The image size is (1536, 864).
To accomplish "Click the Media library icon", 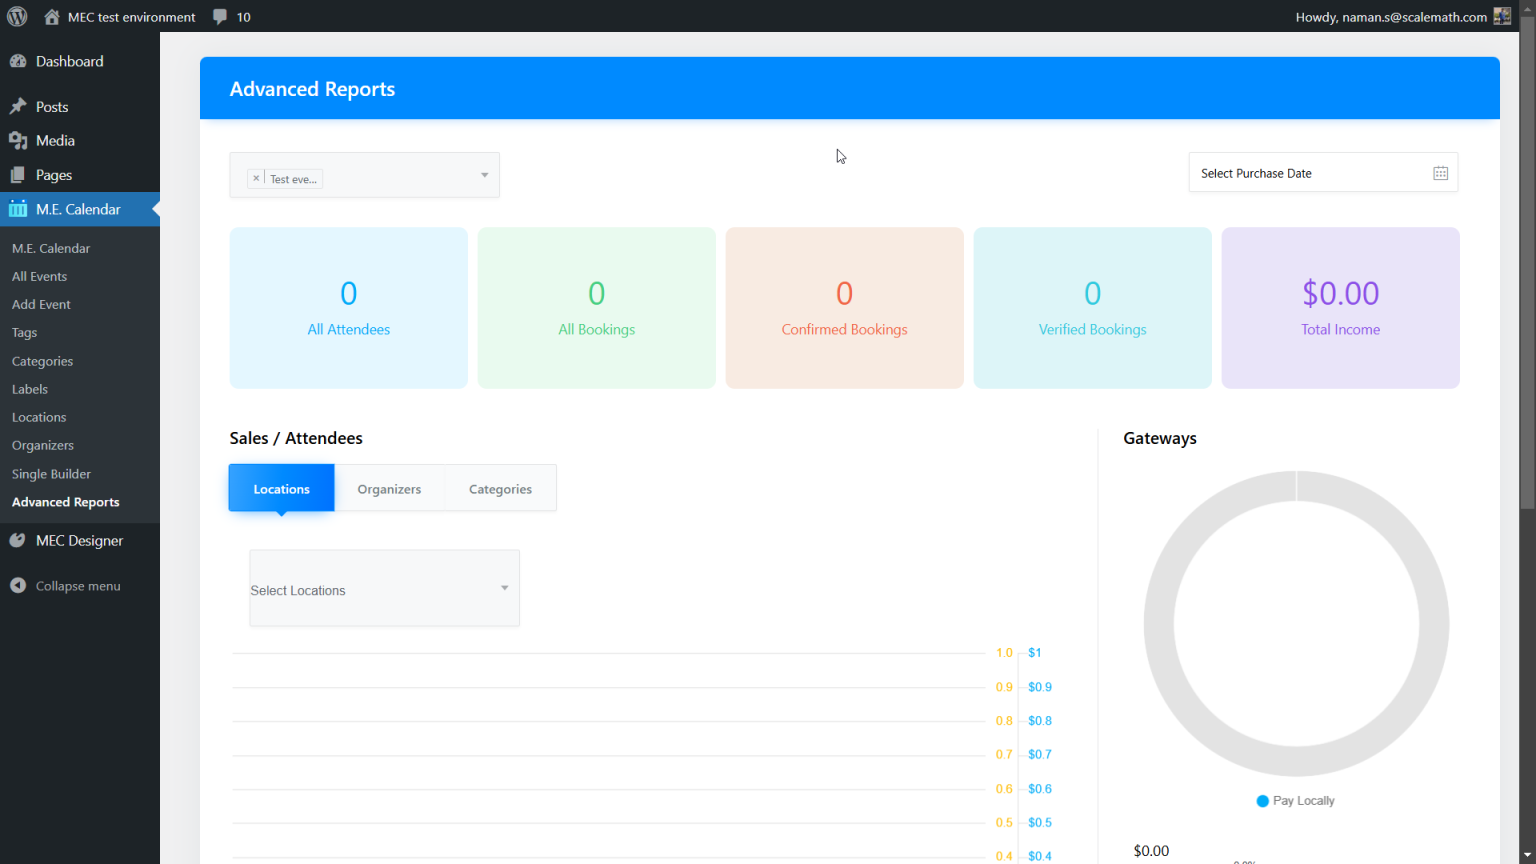I will click(x=17, y=140).
